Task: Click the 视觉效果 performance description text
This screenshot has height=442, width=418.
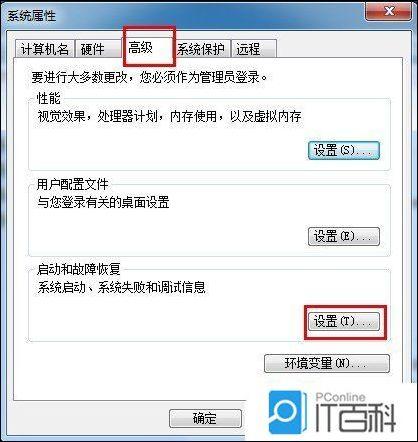Action: pos(169,117)
